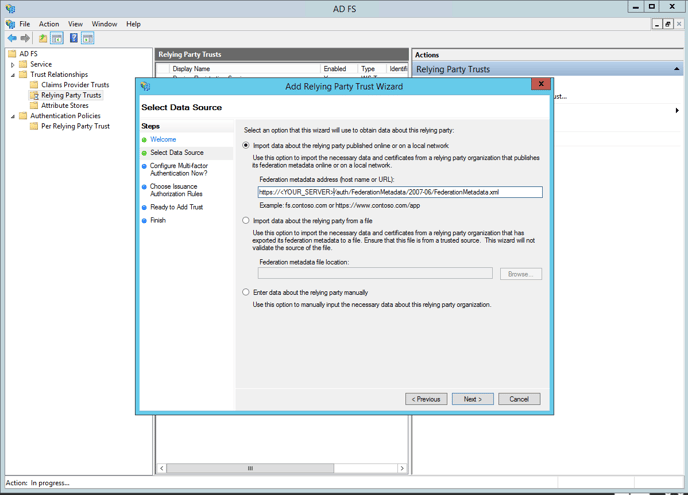Click the Finish step in the wizard
This screenshot has height=495, width=688.
(158, 220)
